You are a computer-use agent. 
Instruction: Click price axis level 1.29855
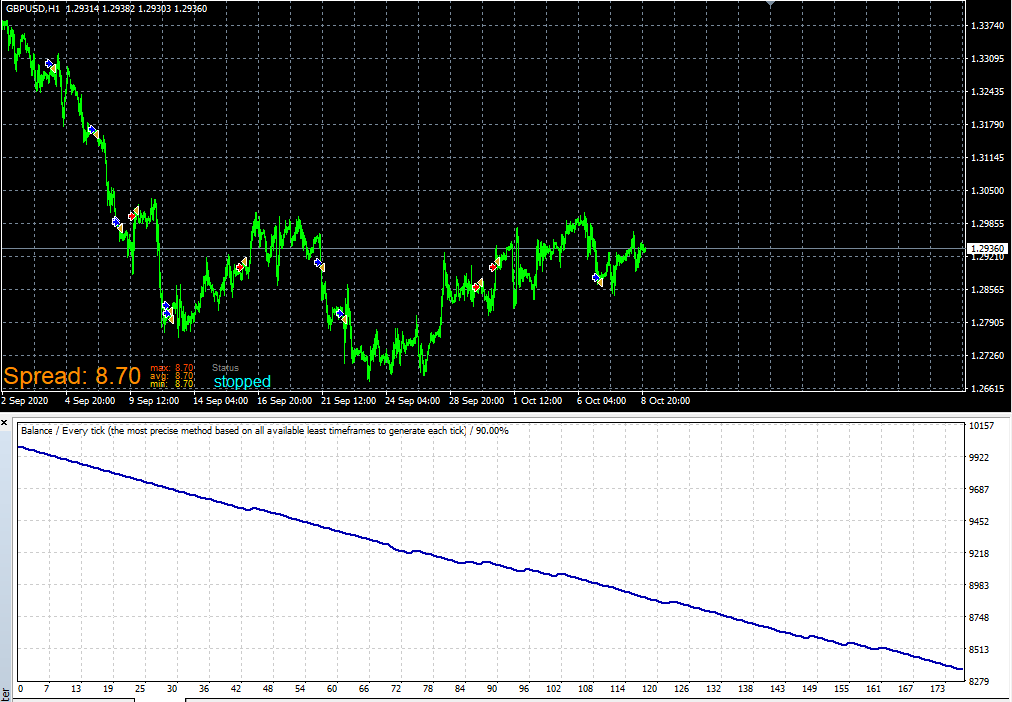pyautogui.click(x=987, y=223)
